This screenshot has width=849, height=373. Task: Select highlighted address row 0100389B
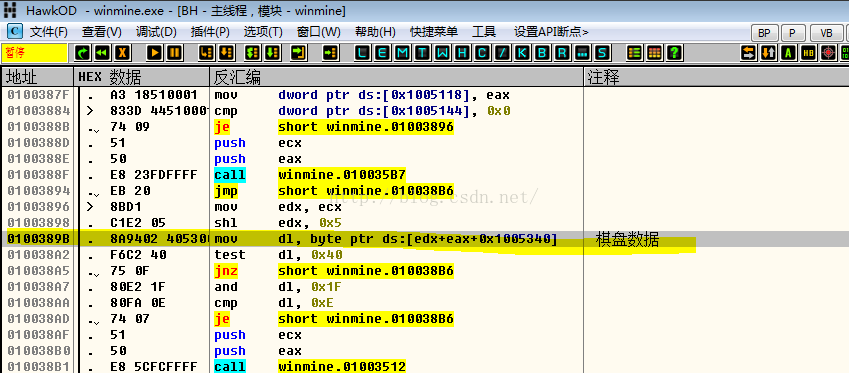pos(424,239)
